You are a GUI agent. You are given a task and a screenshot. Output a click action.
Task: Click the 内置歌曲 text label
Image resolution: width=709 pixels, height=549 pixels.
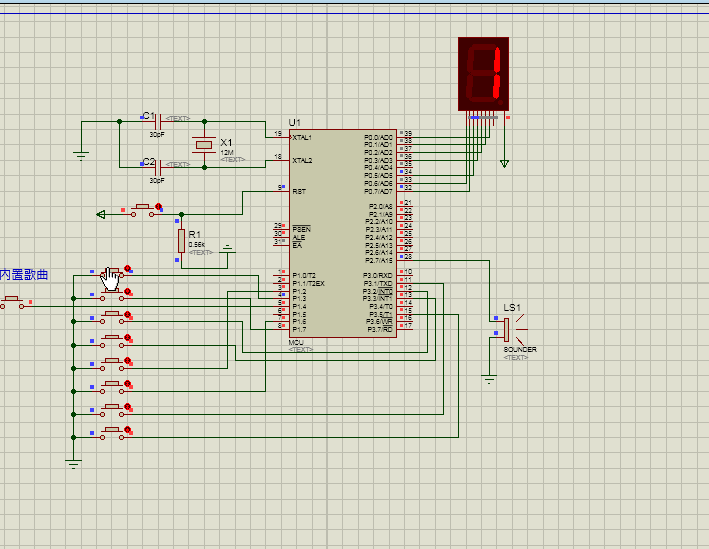pyautogui.click(x=24, y=274)
